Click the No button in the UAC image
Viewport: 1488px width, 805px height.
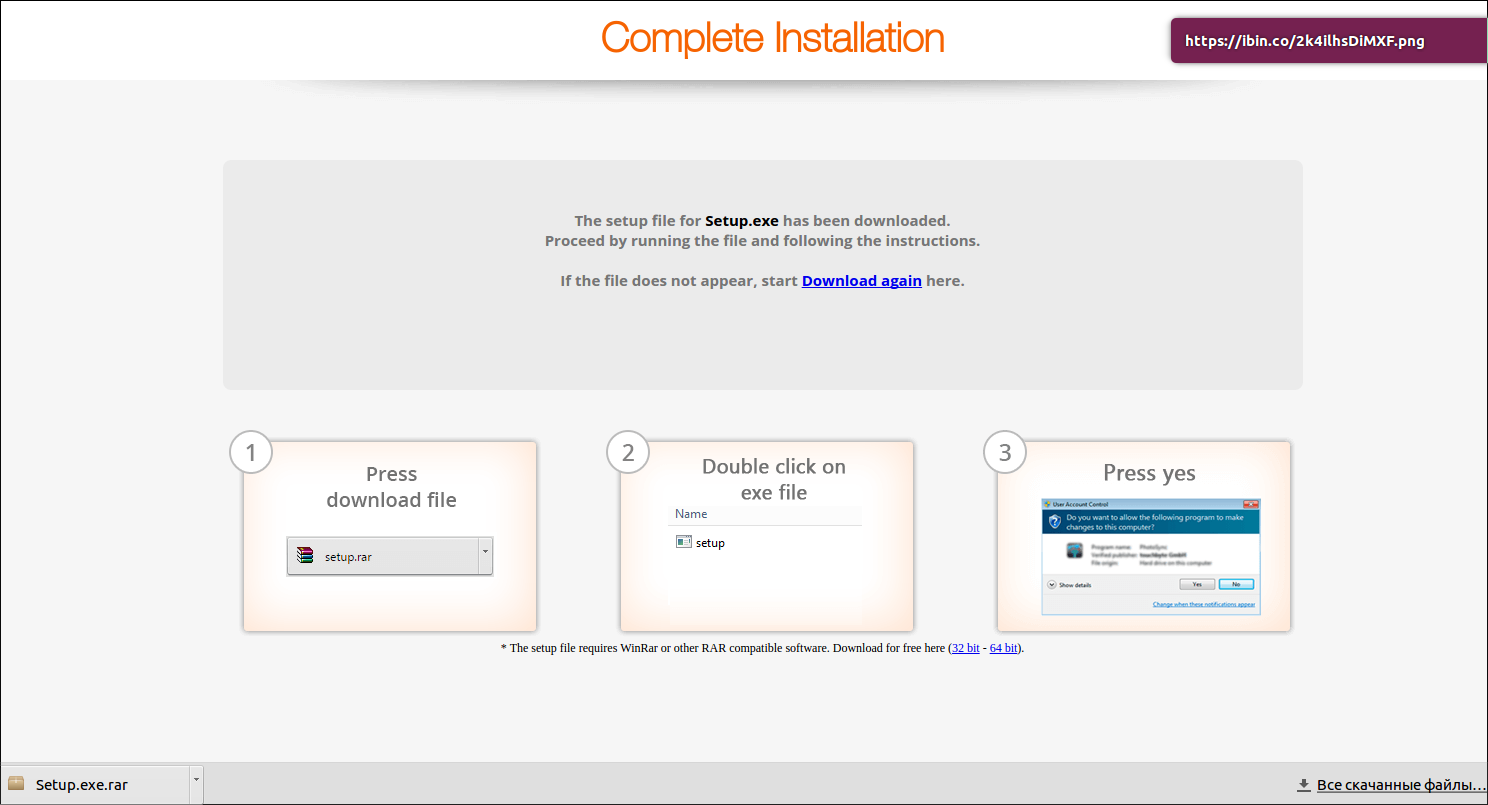pyautogui.click(x=1236, y=584)
